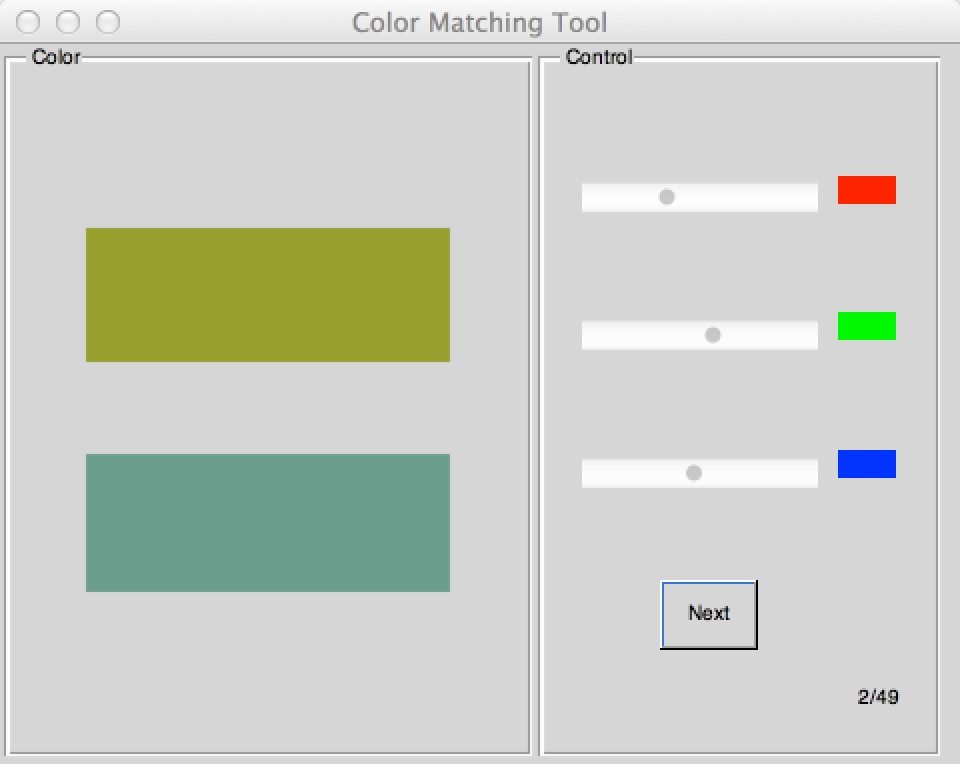Click the olive target color rectangle
The height and width of the screenshot is (764, 960).
[268, 295]
